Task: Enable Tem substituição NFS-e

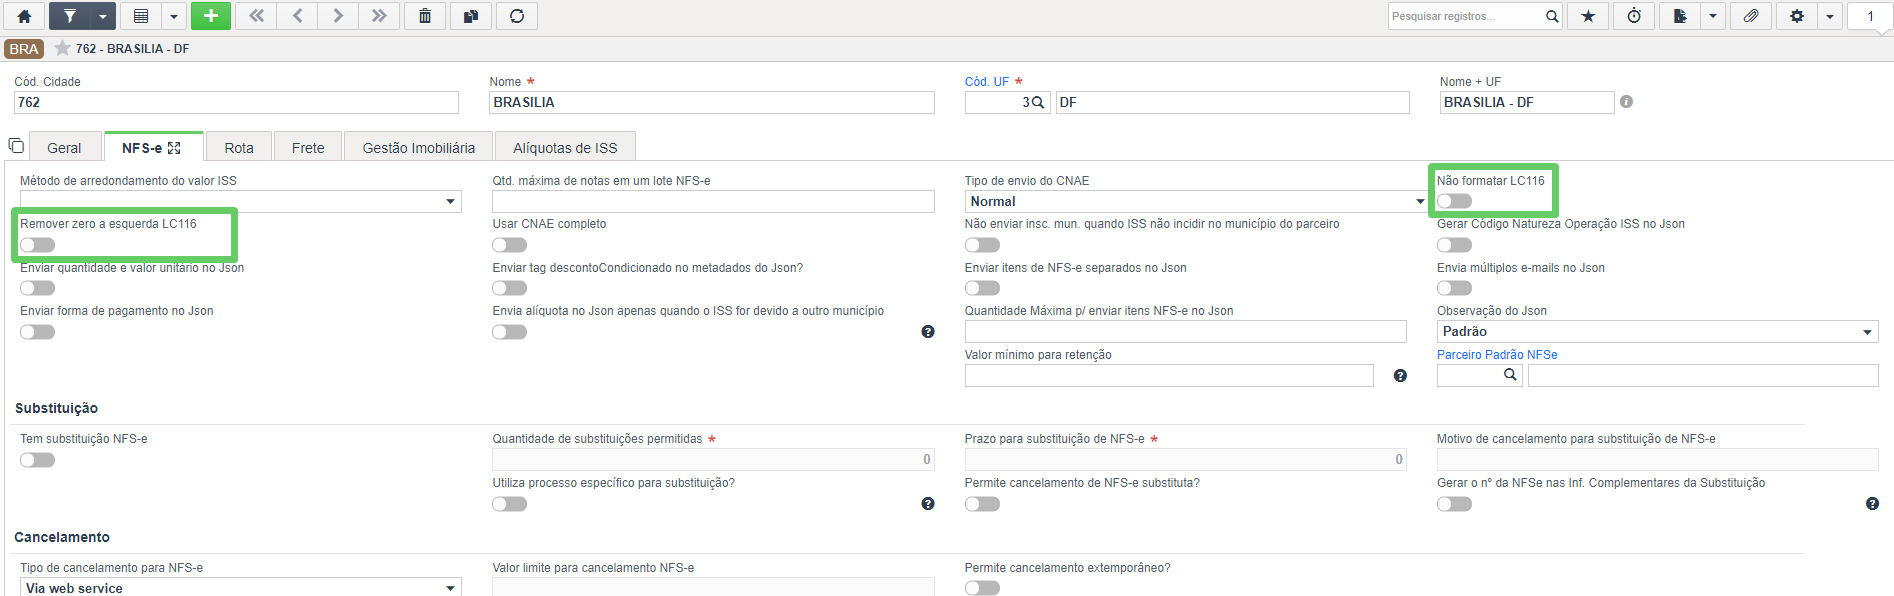Action: (x=37, y=460)
